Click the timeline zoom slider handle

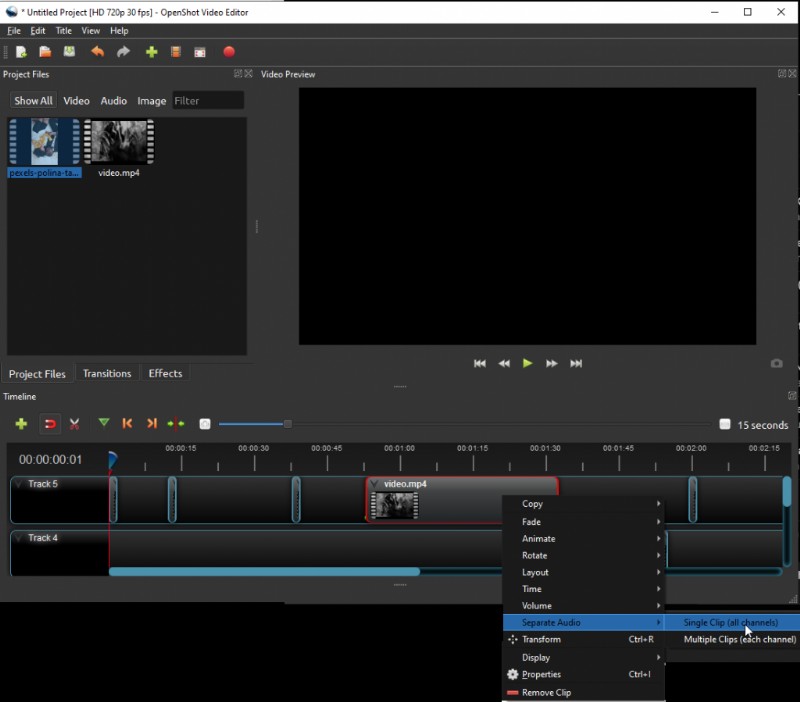[288, 424]
